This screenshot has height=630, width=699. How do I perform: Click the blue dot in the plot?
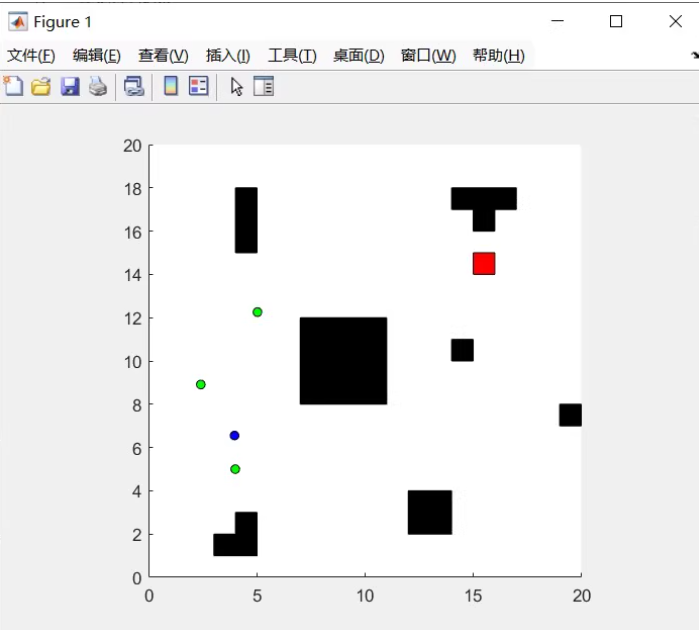(x=234, y=435)
